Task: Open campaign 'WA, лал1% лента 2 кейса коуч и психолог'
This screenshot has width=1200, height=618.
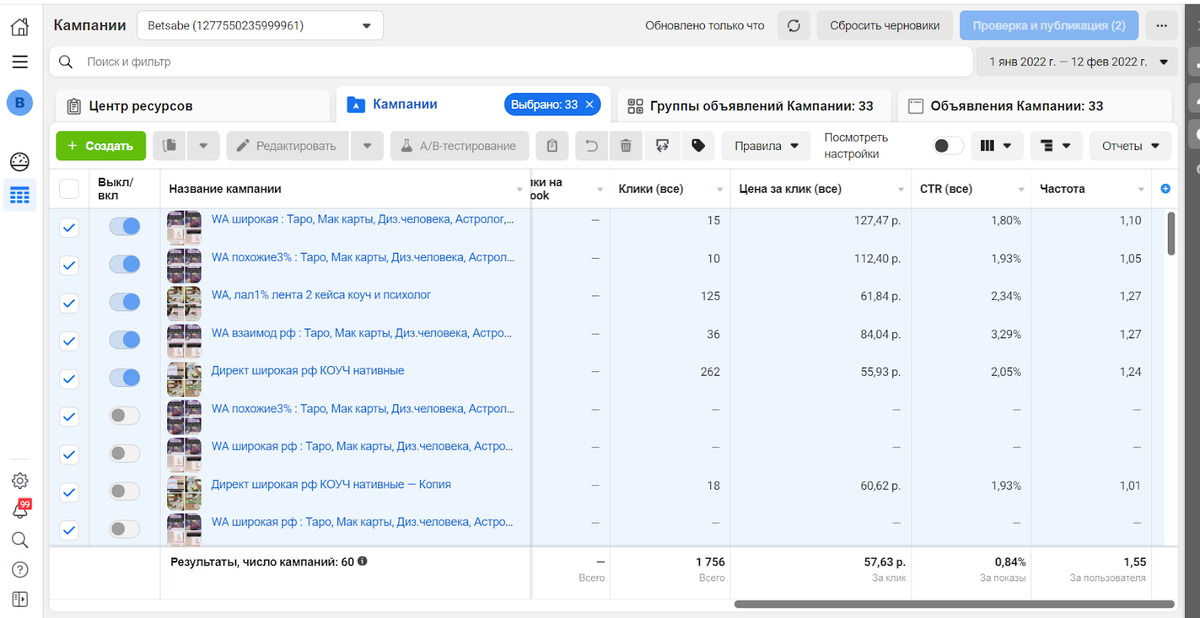Action: tap(321, 295)
